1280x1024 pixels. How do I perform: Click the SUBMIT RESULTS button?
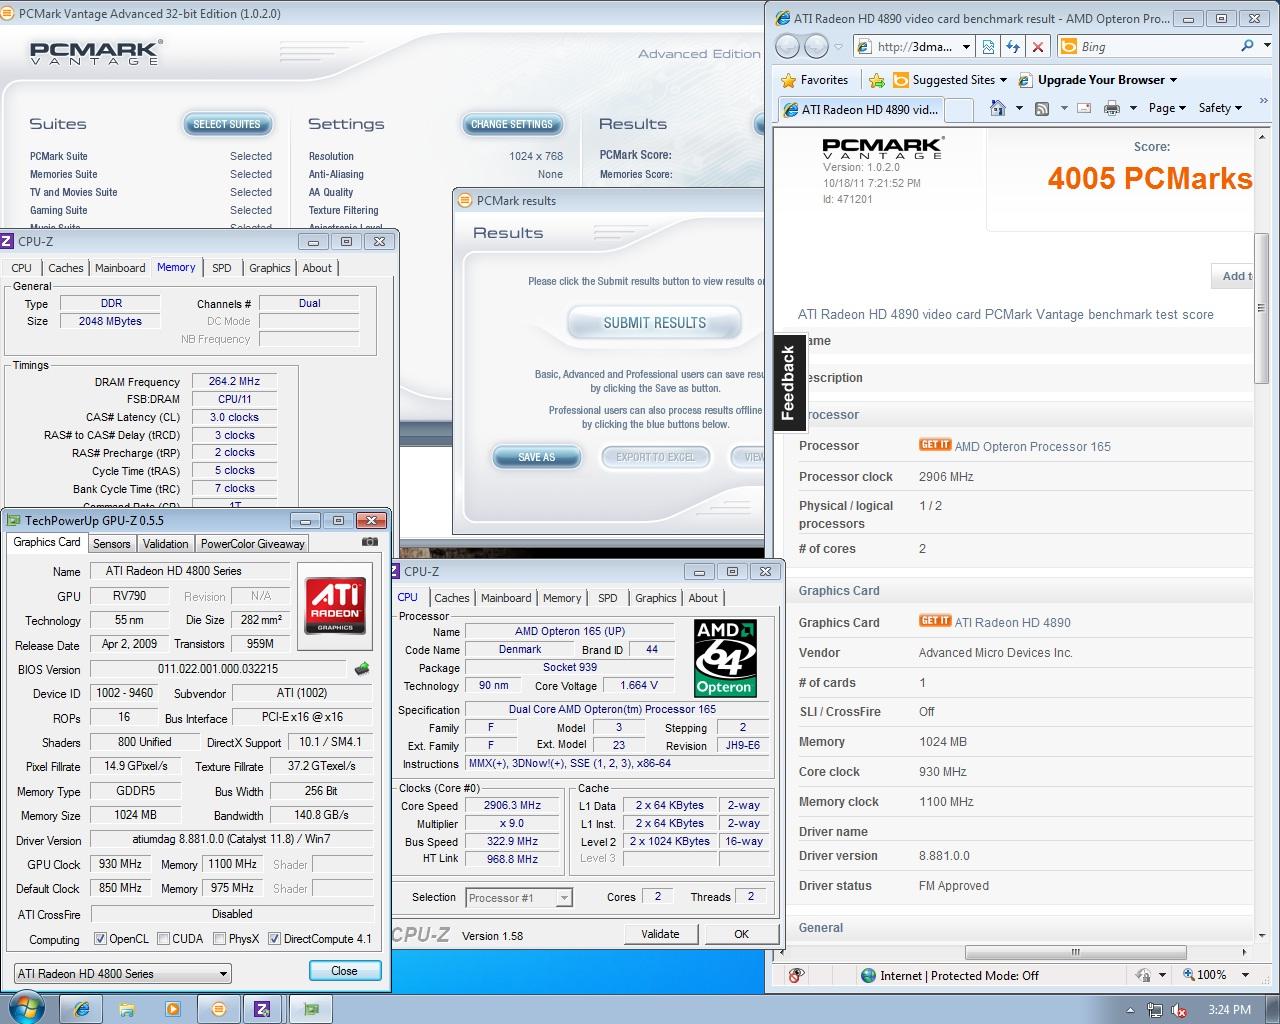click(655, 323)
